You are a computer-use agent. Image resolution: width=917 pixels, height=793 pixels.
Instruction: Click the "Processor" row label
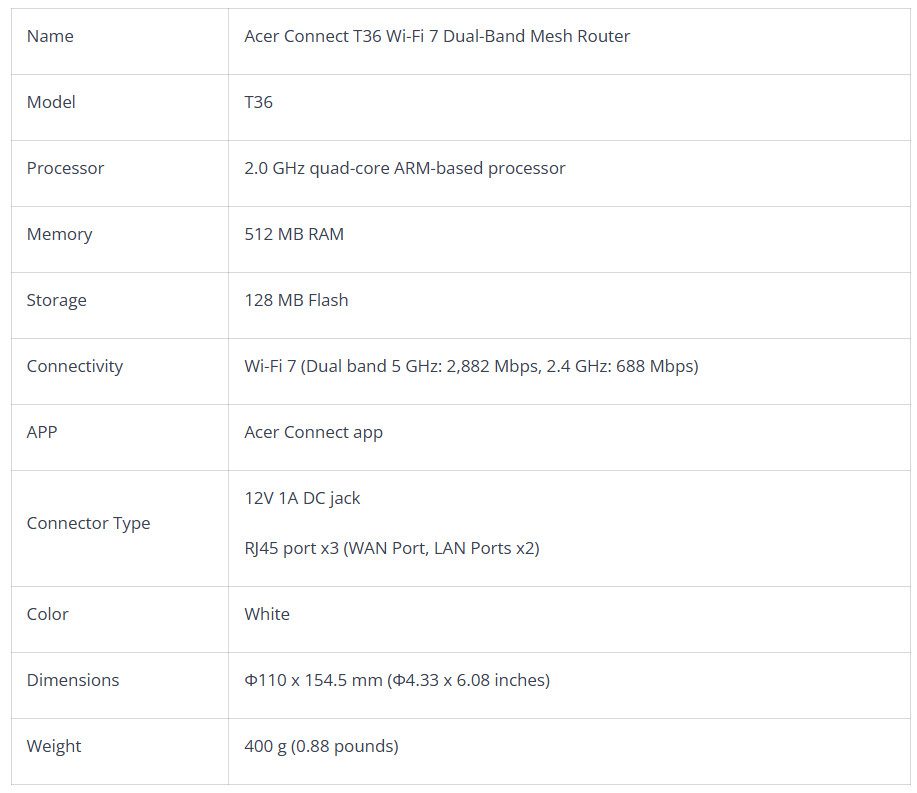(x=65, y=169)
